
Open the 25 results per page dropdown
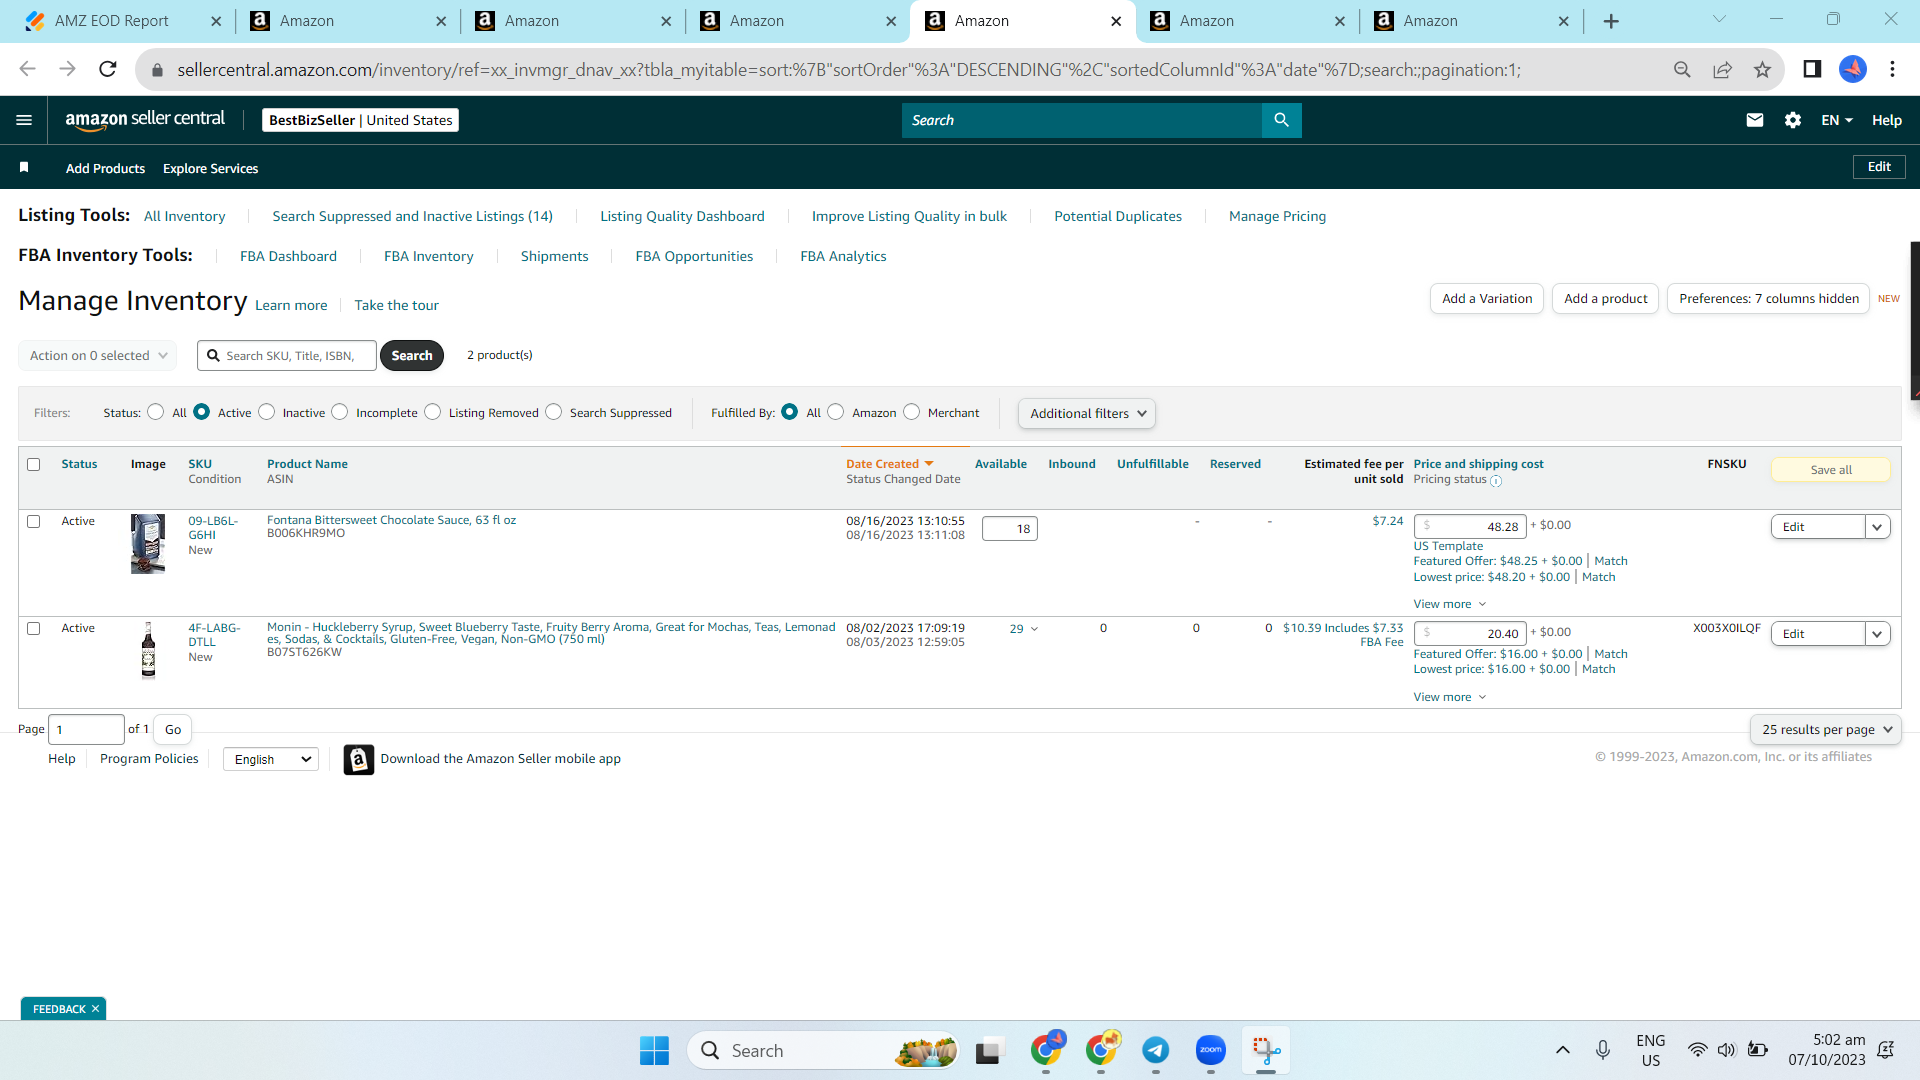tap(1826, 729)
